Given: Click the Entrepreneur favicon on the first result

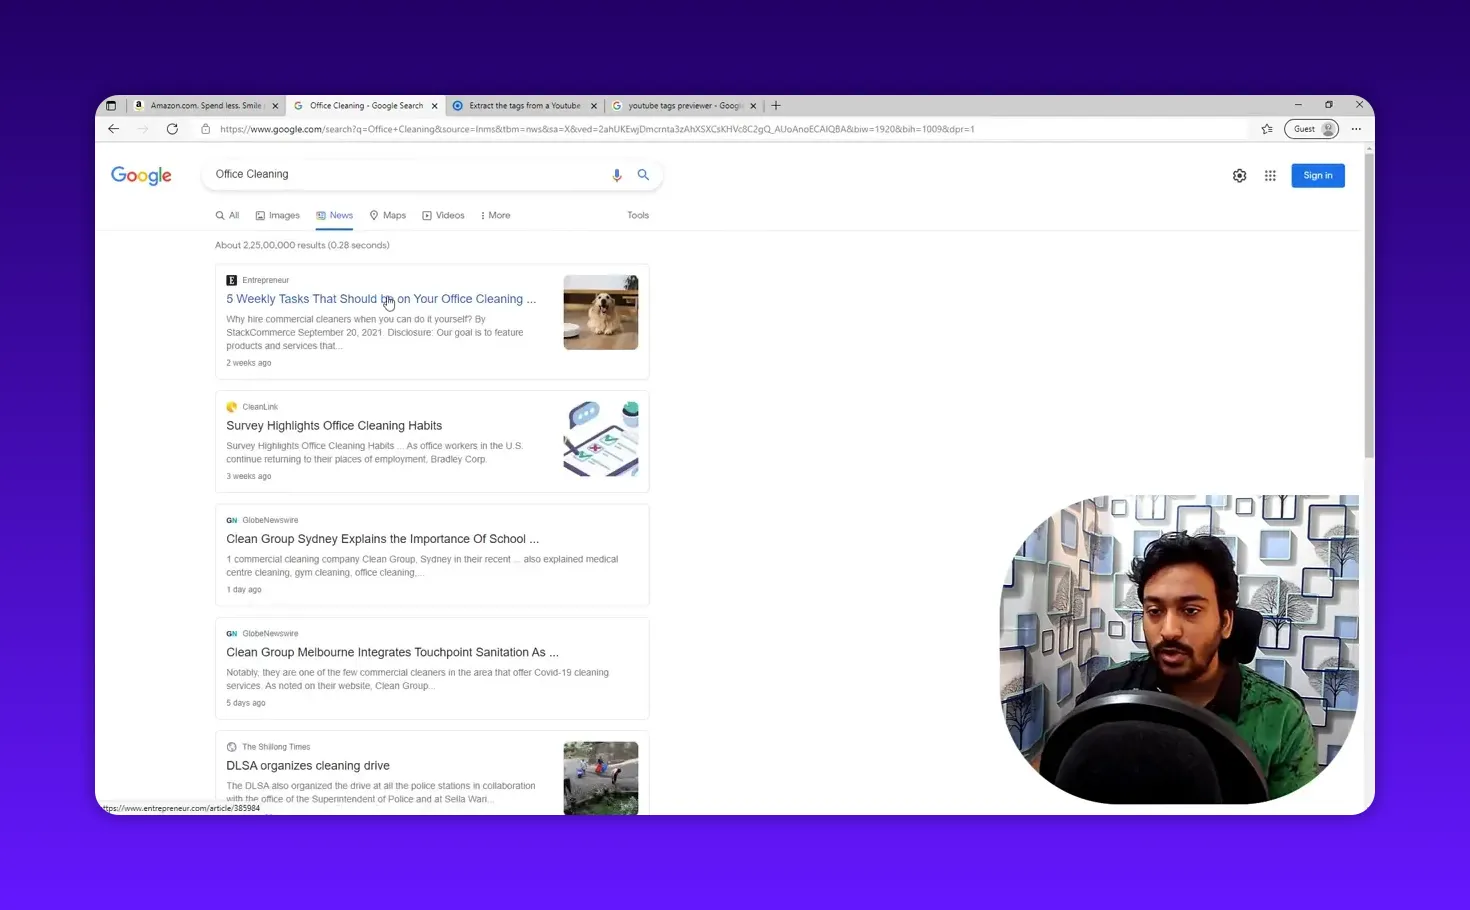Looking at the screenshot, I should click(x=231, y=280).
